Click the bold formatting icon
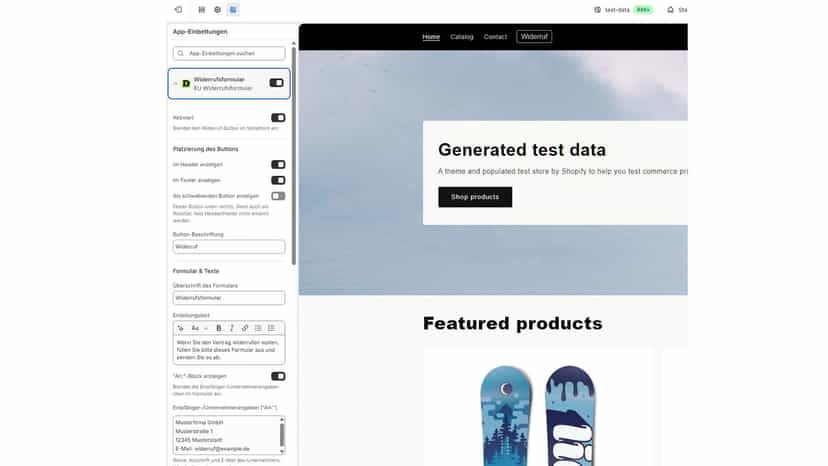The image size is (828, 466). (219, 328)
